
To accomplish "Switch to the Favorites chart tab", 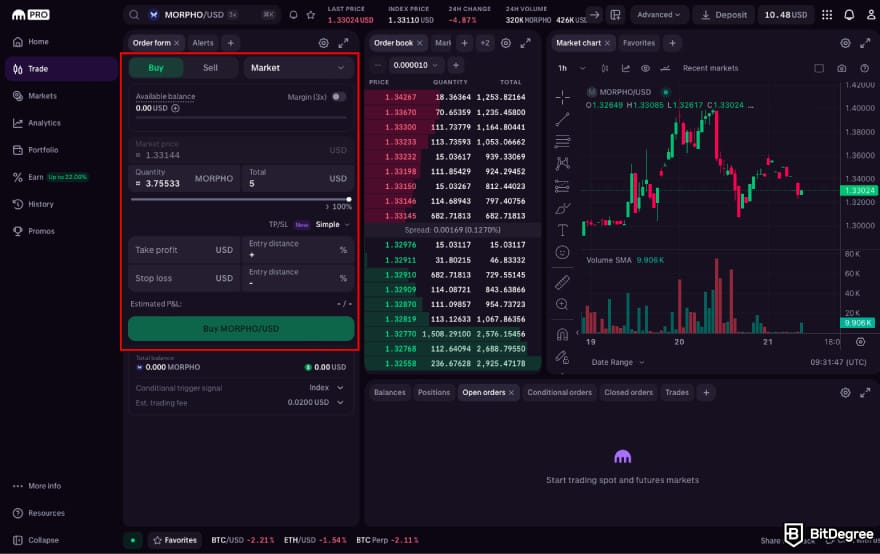I will (639, 43).
